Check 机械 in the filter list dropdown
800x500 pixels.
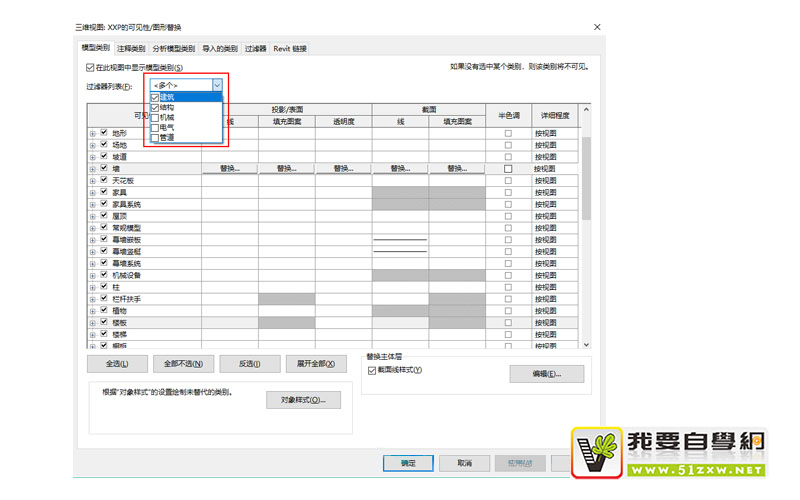pos(155,117)
